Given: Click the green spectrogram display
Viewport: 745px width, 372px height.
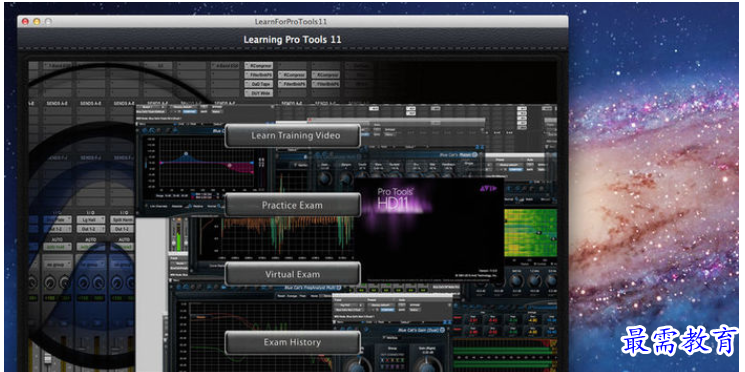Looking at the screenshot, I should [530, 232].
